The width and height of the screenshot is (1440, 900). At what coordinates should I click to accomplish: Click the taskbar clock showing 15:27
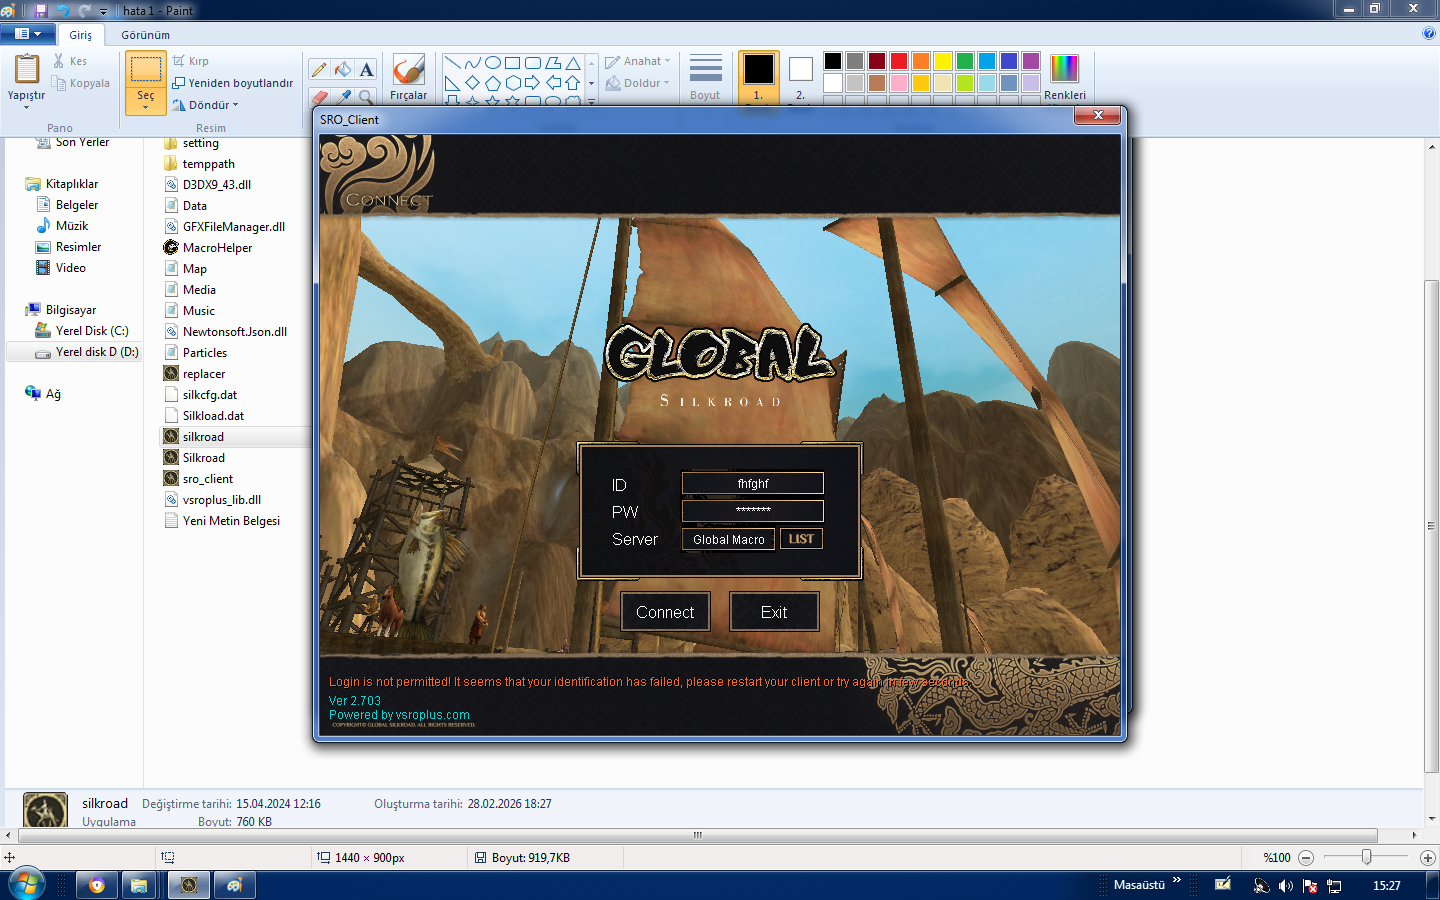point(1387,885)
